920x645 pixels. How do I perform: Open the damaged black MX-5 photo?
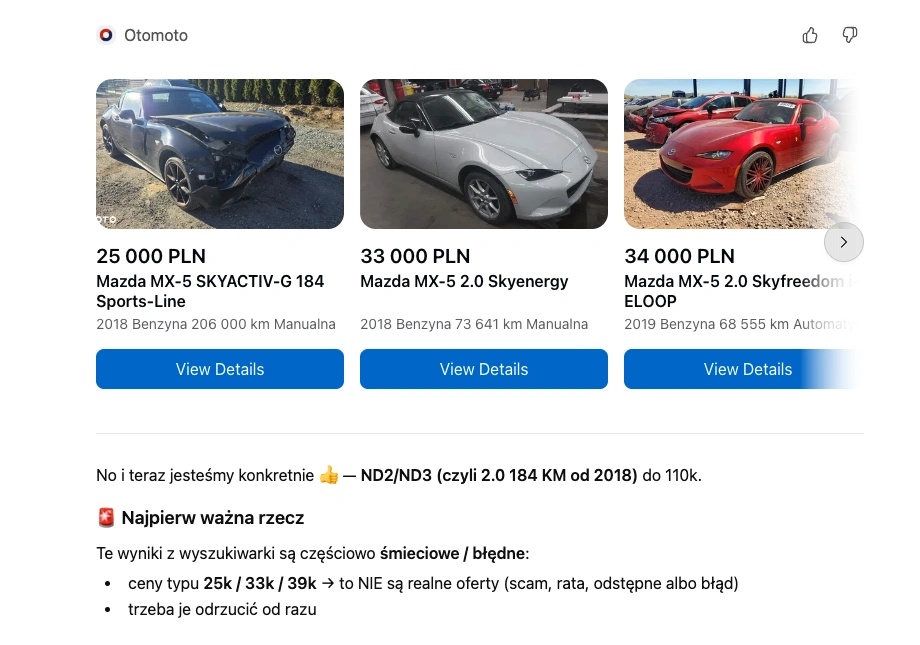(x=219, y=154)
